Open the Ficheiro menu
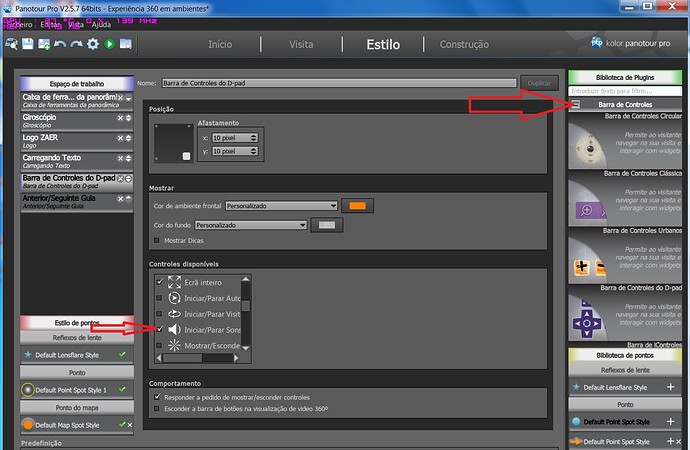The height and width of the screenshot is (450, 690). click(x=20, y=25)
